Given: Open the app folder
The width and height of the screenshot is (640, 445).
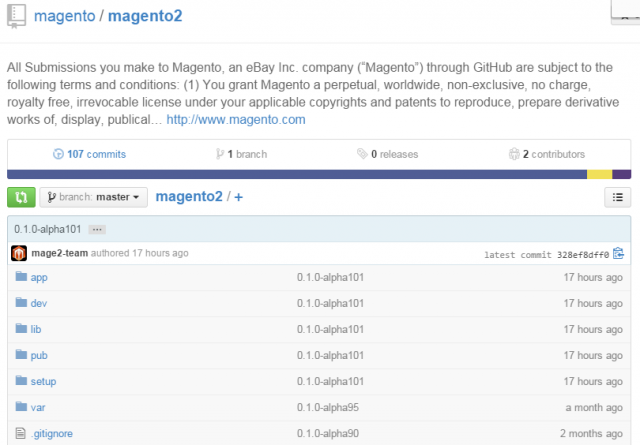Looking at the screenshot, I should click(x=39, y=278).
